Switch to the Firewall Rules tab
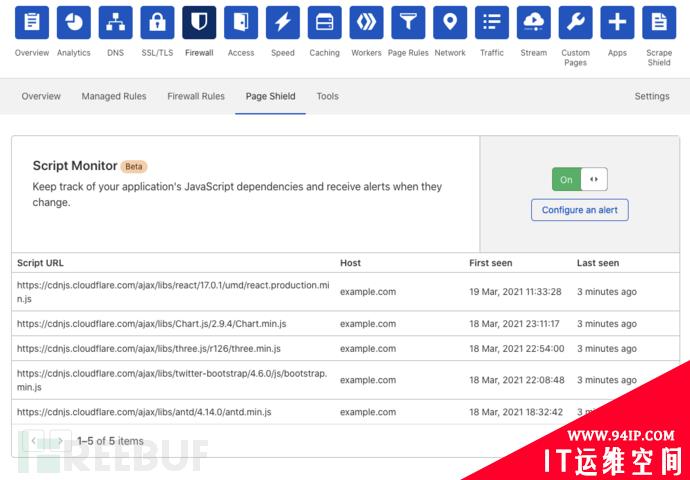This screenshot has width=690, height=480. pos(196,96)
